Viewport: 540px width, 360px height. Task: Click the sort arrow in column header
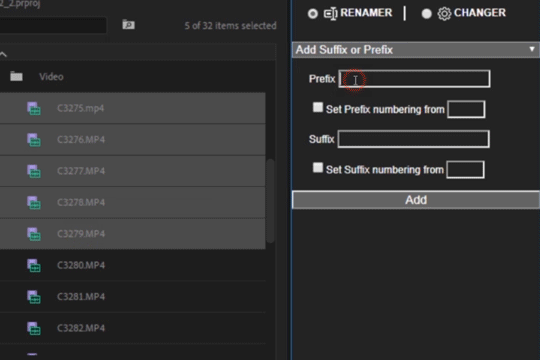point(3,54)
